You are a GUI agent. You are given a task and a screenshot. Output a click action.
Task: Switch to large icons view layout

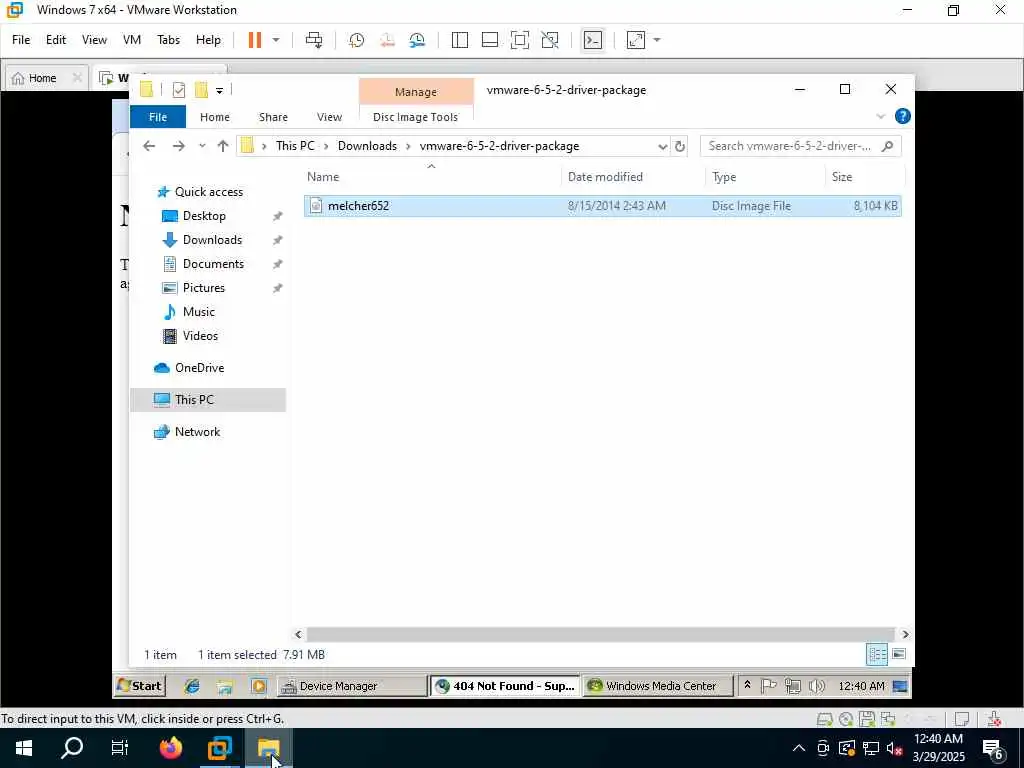899,654
